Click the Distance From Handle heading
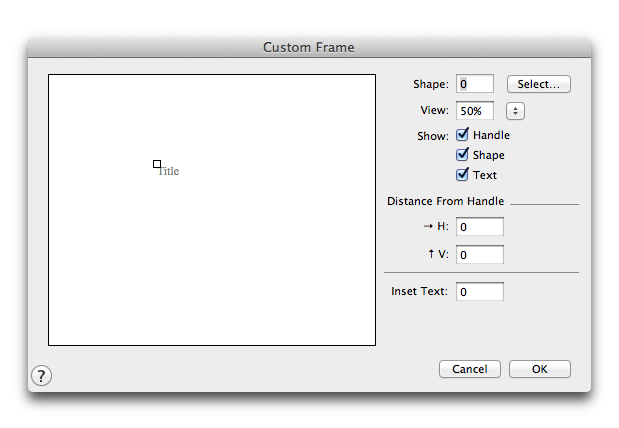619x428 pixels. click(x=445, y=201)
